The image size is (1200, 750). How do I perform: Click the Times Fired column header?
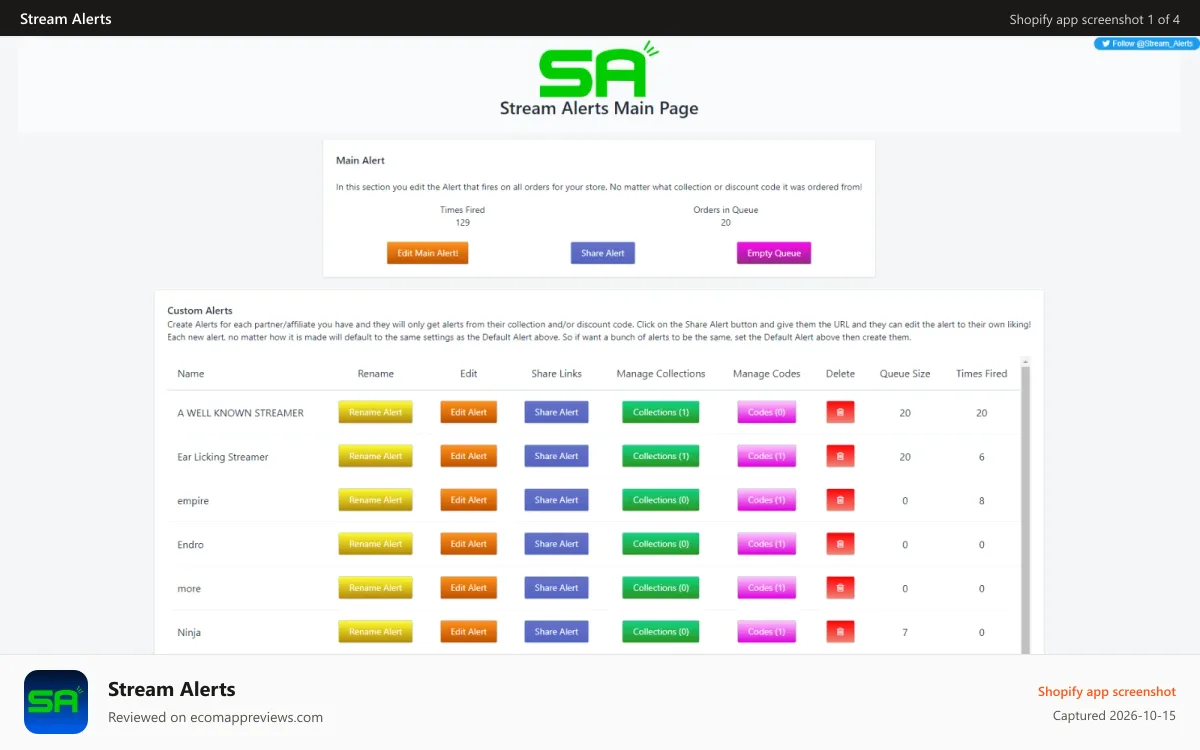[982, 374]
